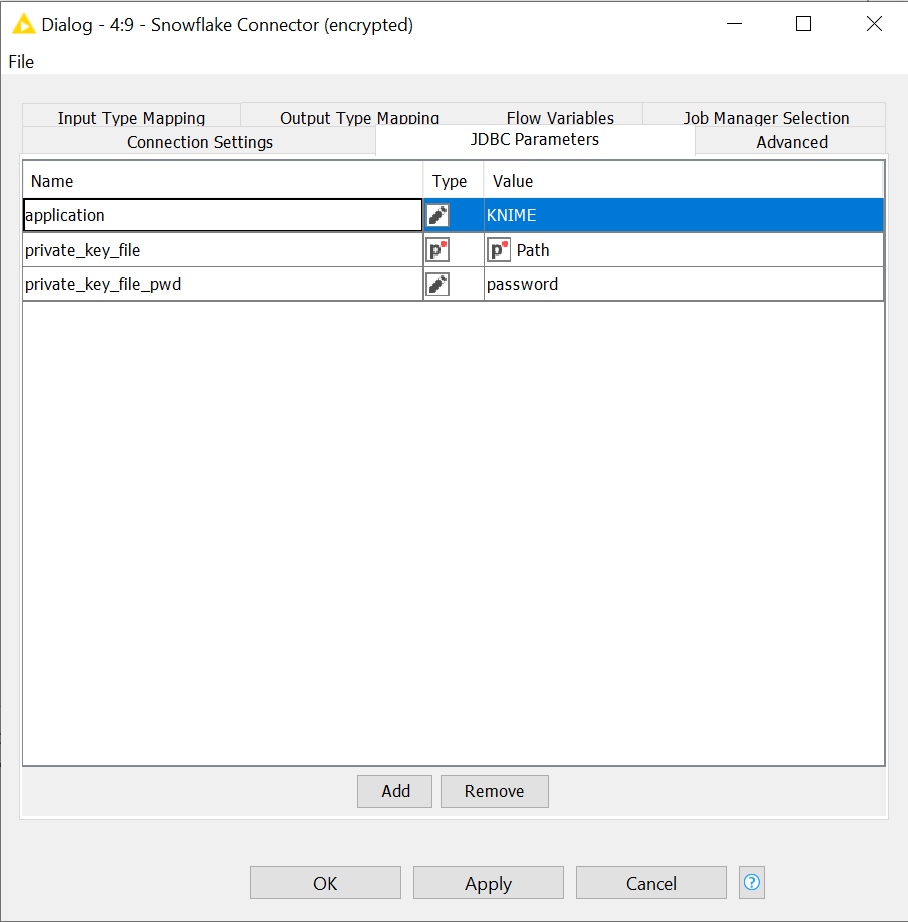Select the private_key_file_pwd name cell
Viewport: 908px width, 922px height.
pyautogui.click(x=223, y=285)
